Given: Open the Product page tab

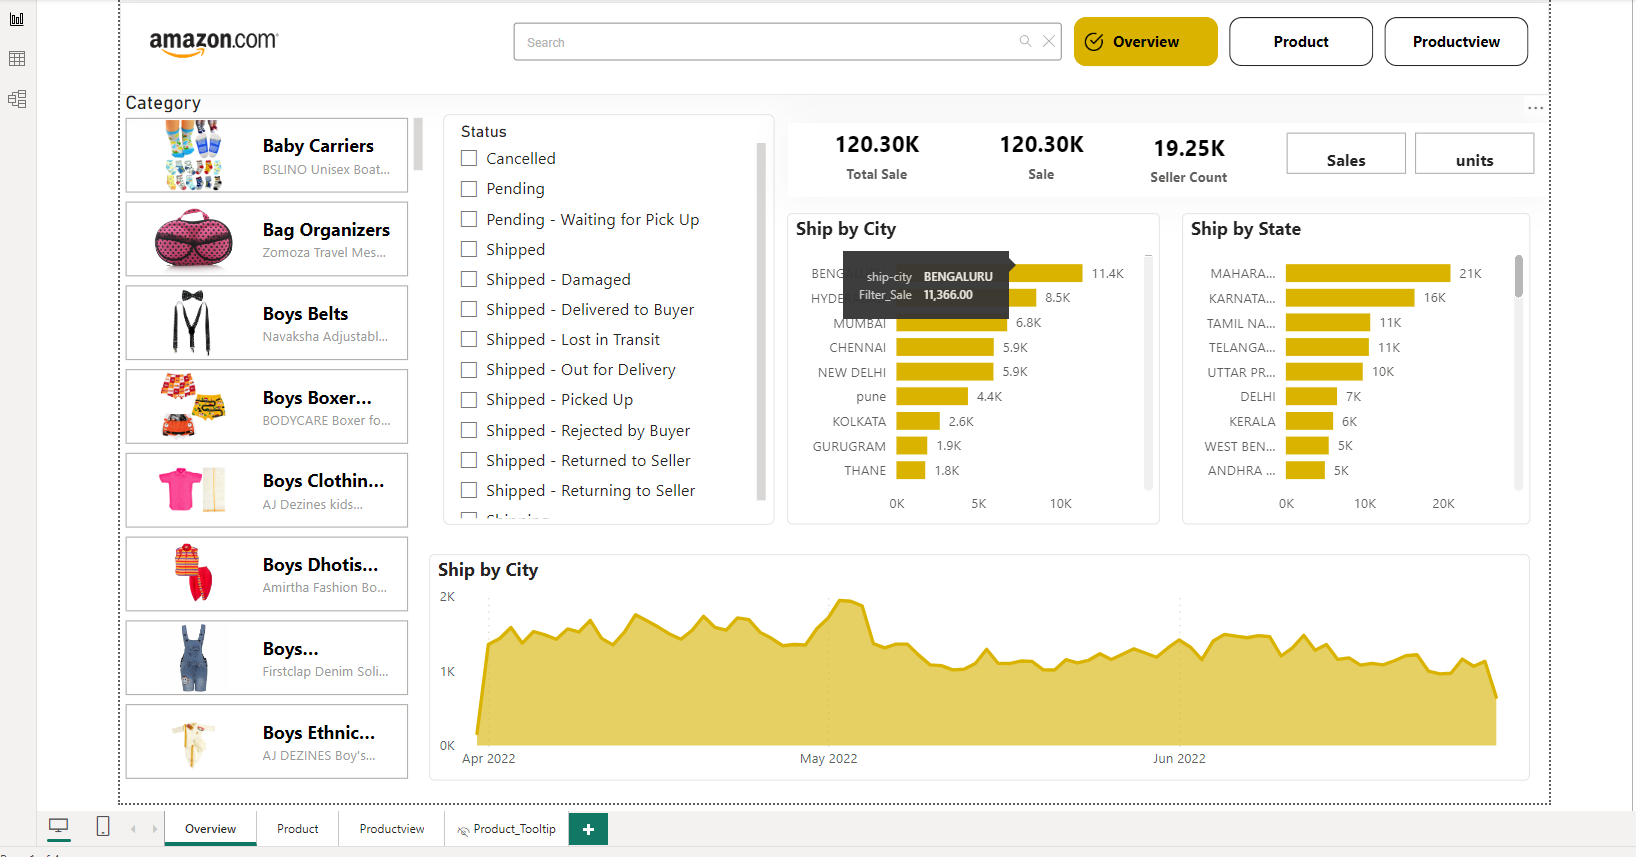Looking at the screenshot, I should click(297, 829).
